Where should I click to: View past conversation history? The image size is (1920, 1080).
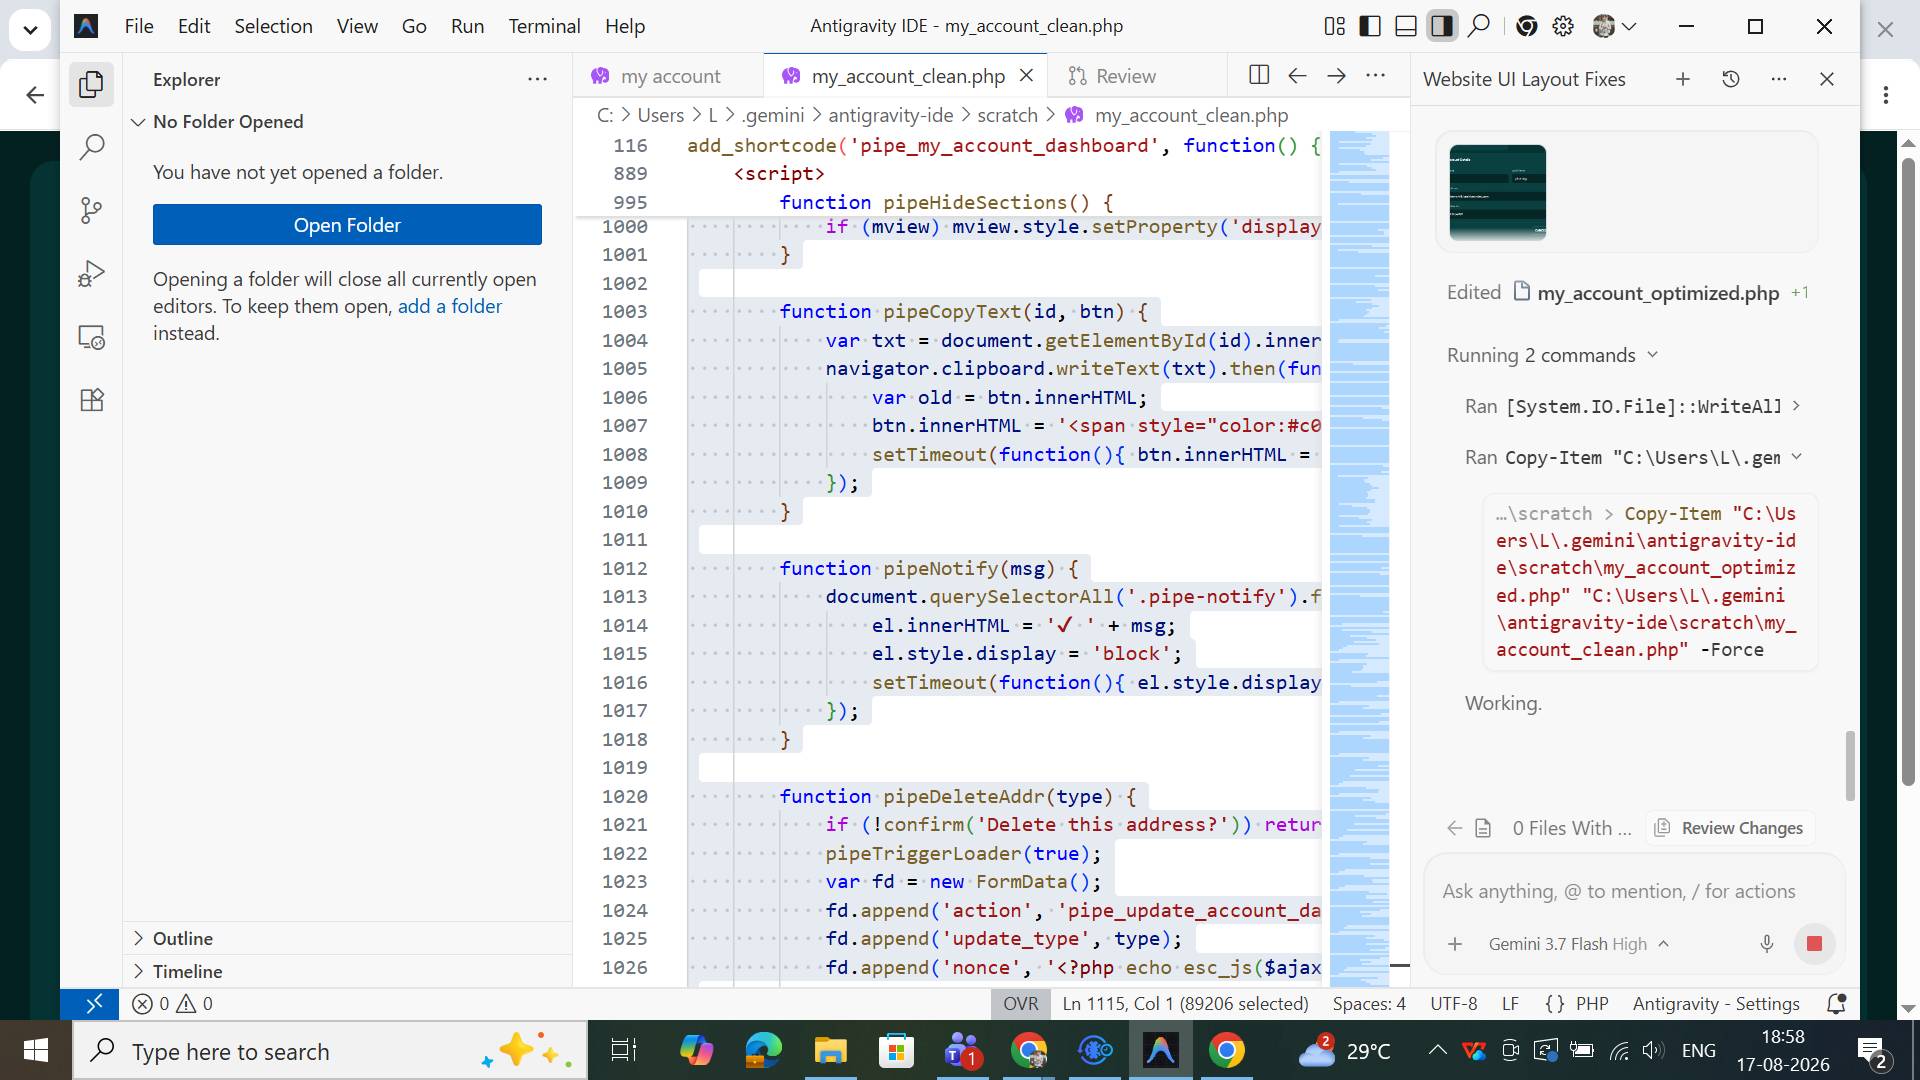1731,79
